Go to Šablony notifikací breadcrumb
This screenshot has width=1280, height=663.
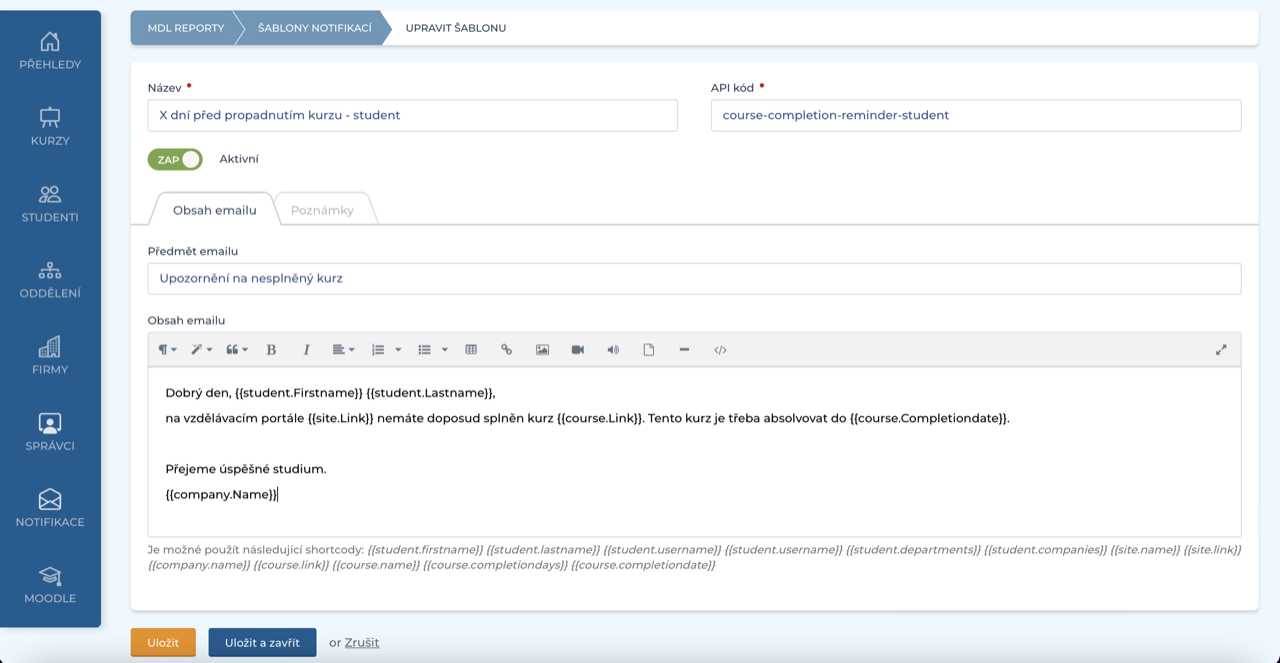[x=314, y=28]
